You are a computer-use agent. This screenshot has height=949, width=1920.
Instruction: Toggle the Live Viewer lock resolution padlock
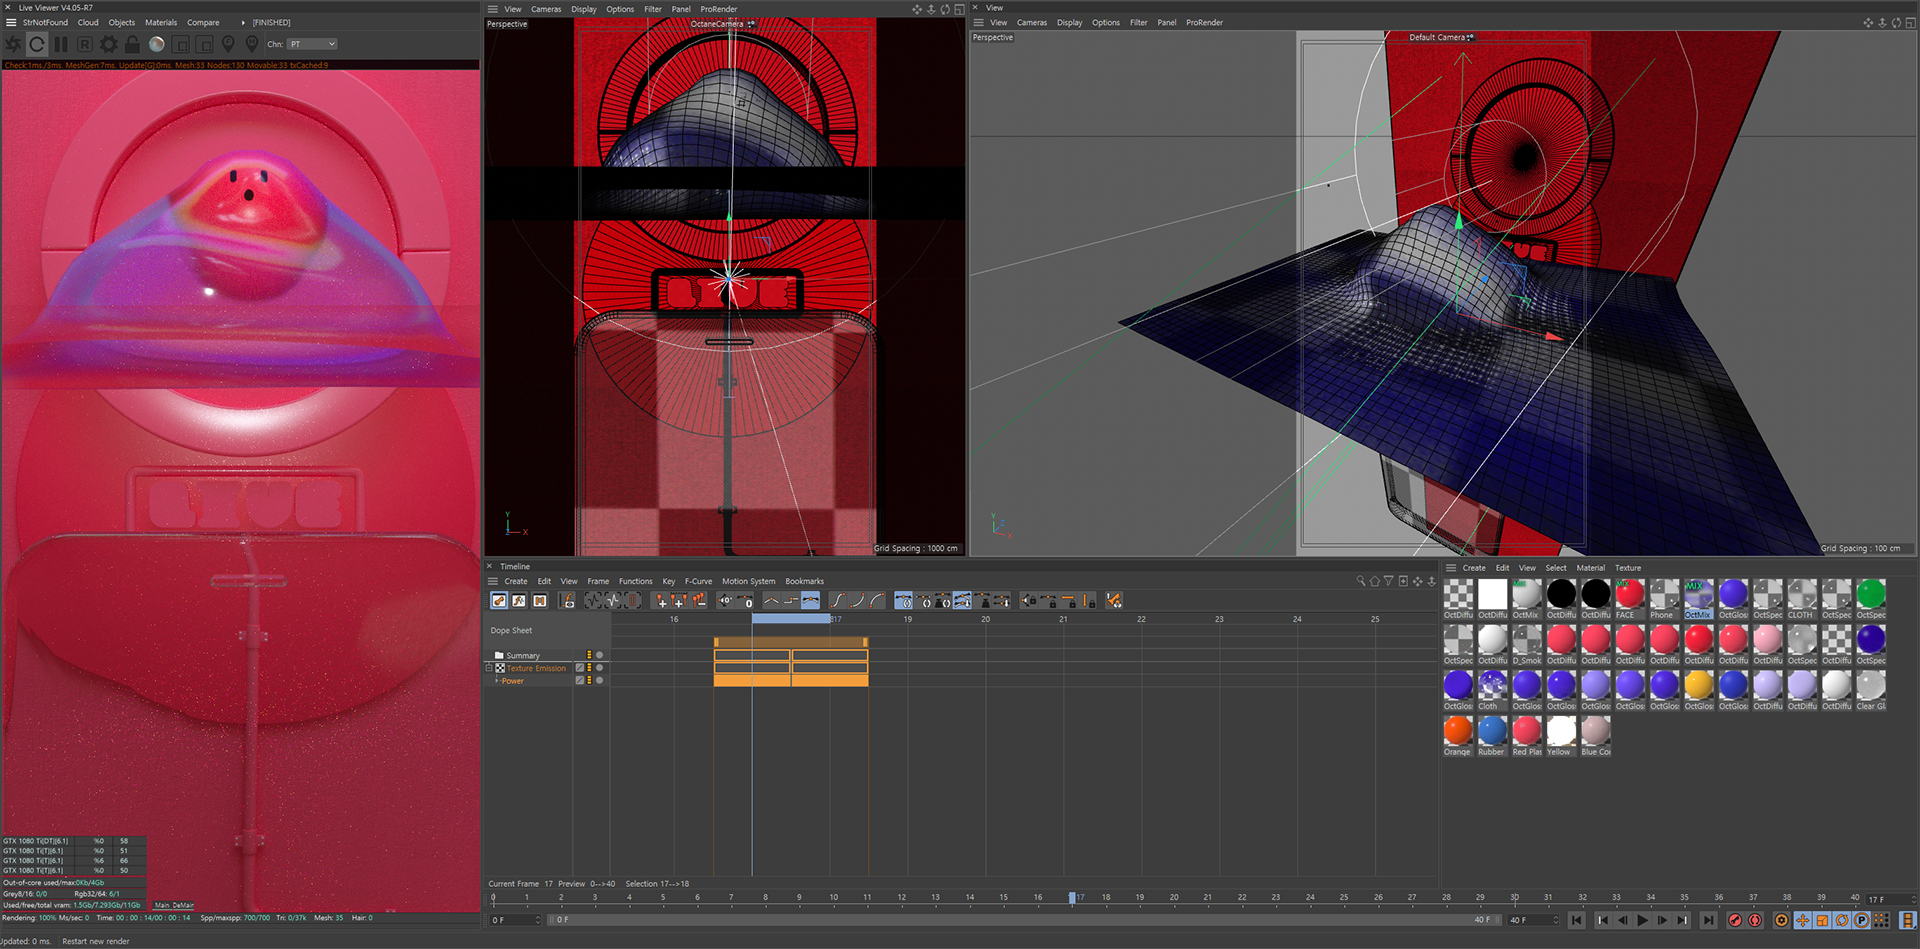point(132,44)
